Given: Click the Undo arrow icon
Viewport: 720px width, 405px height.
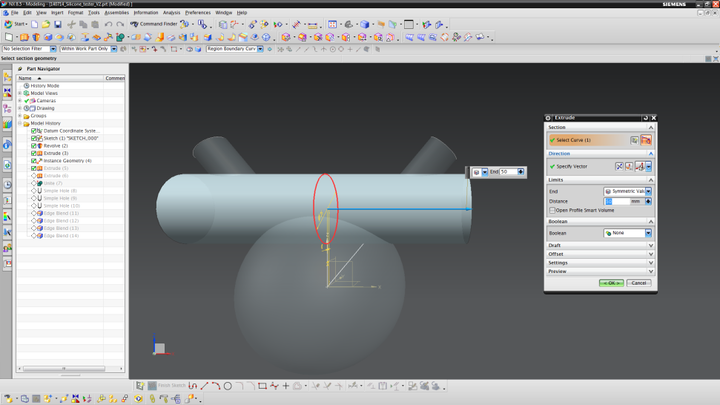Looking at the screenshot, I should (108, 24).
